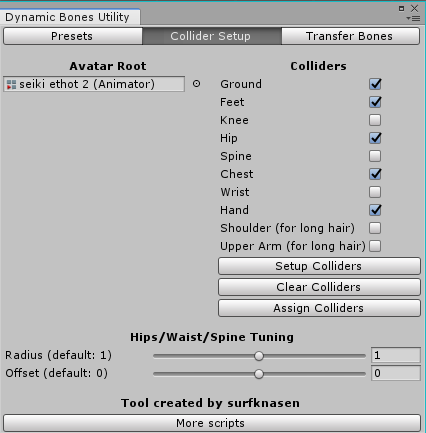Click the Animator prefab icon in Avatar Root
The height and width of the screenshot is (433, 426).
pos(11,84)
